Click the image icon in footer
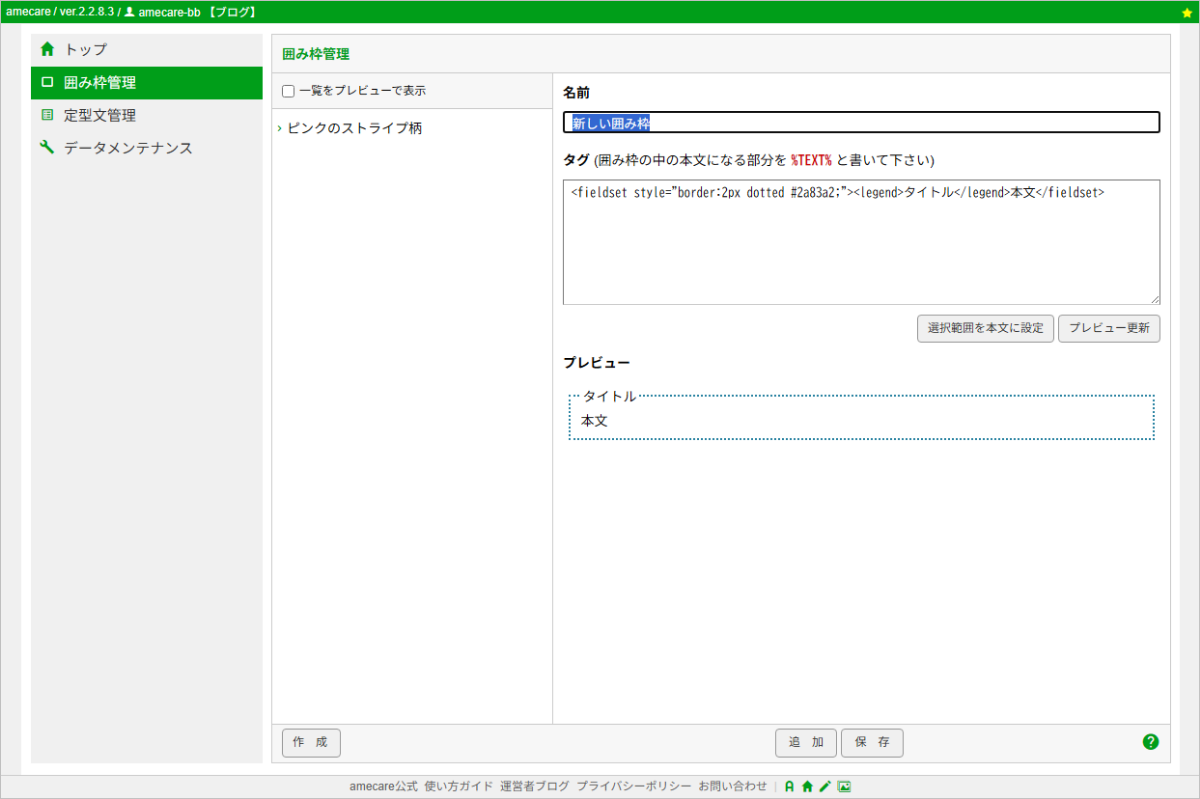The width and height of the screenshot is (1200, 799). coord(844,787)
